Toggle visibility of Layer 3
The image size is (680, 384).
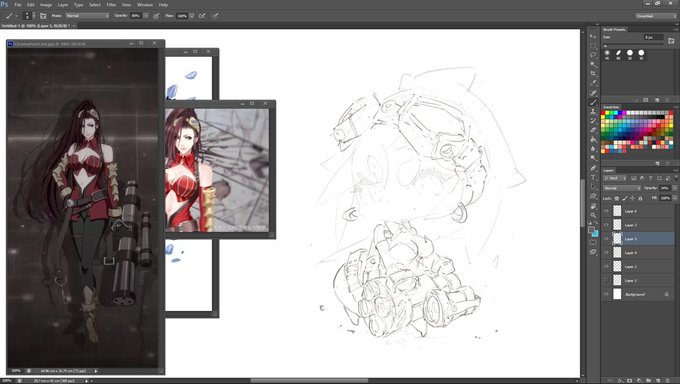click(606, 225)
